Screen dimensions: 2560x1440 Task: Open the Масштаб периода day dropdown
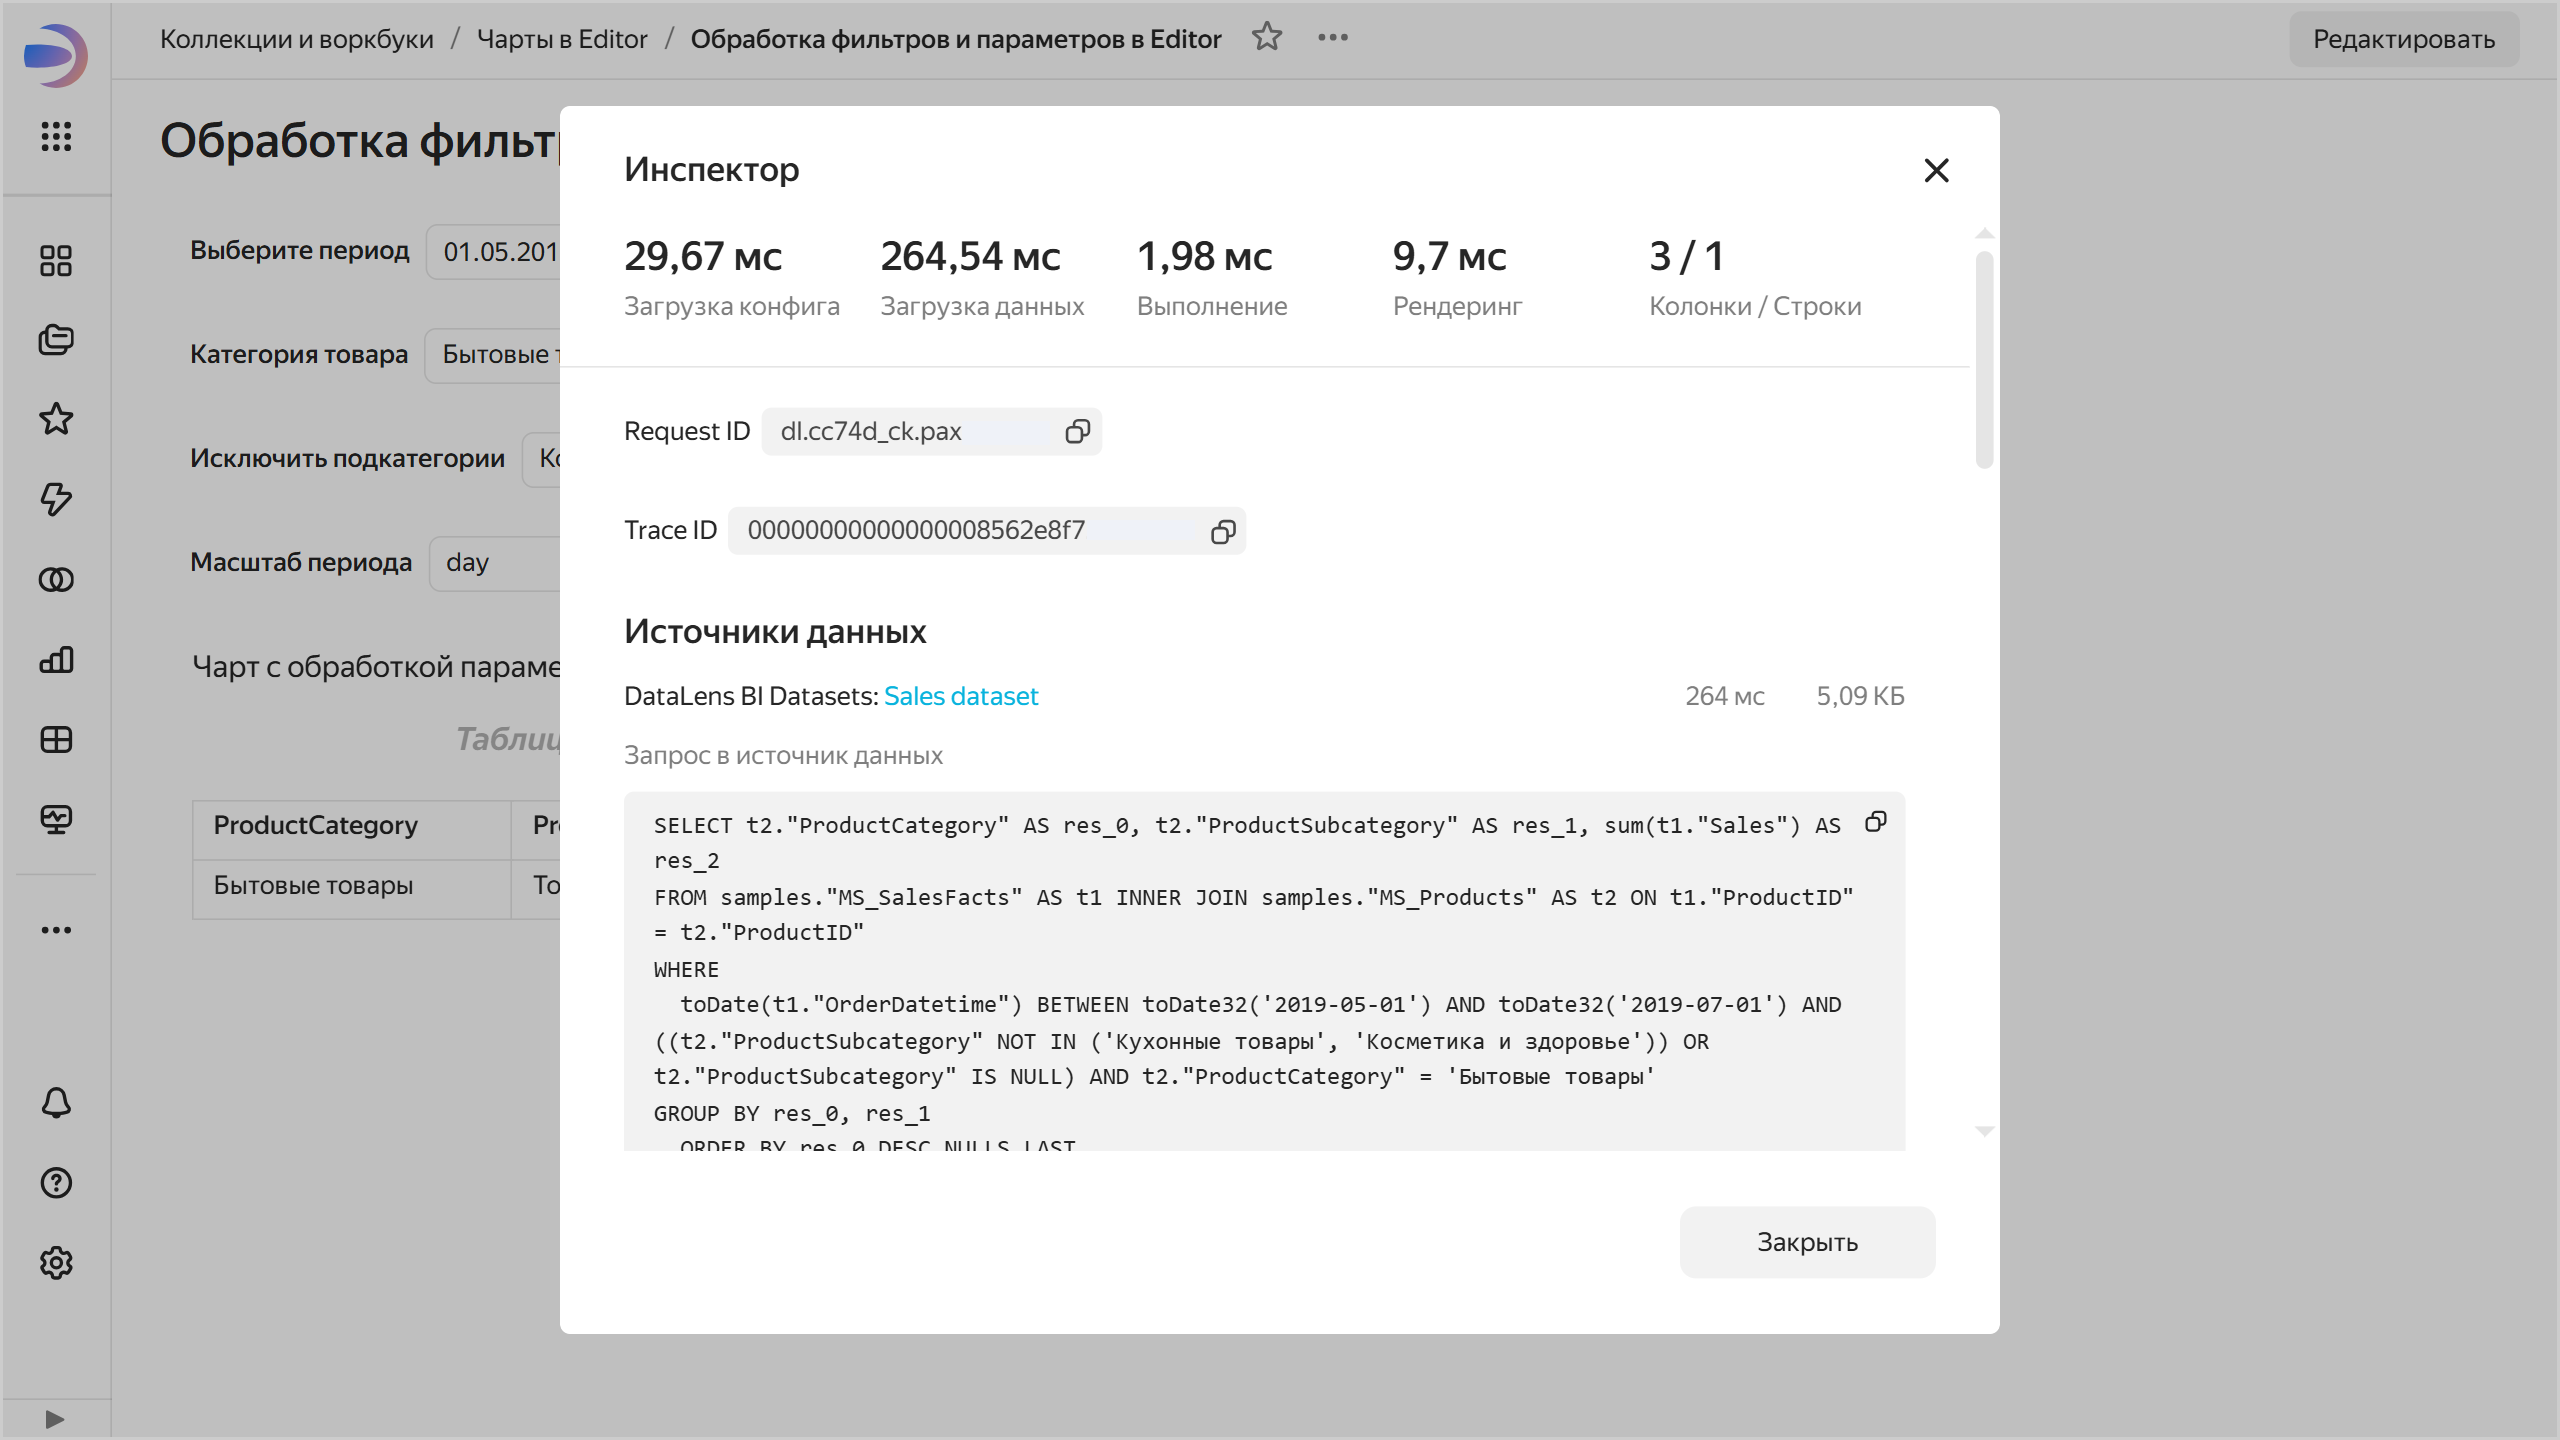tap(495, 563)
